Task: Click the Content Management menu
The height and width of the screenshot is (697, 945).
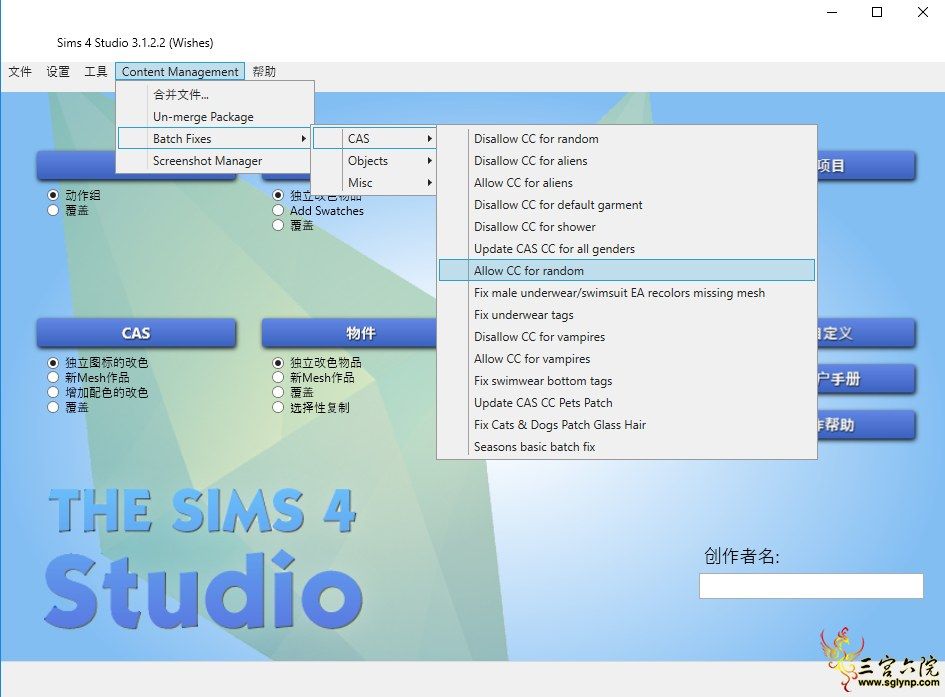Action: (180, 72)
